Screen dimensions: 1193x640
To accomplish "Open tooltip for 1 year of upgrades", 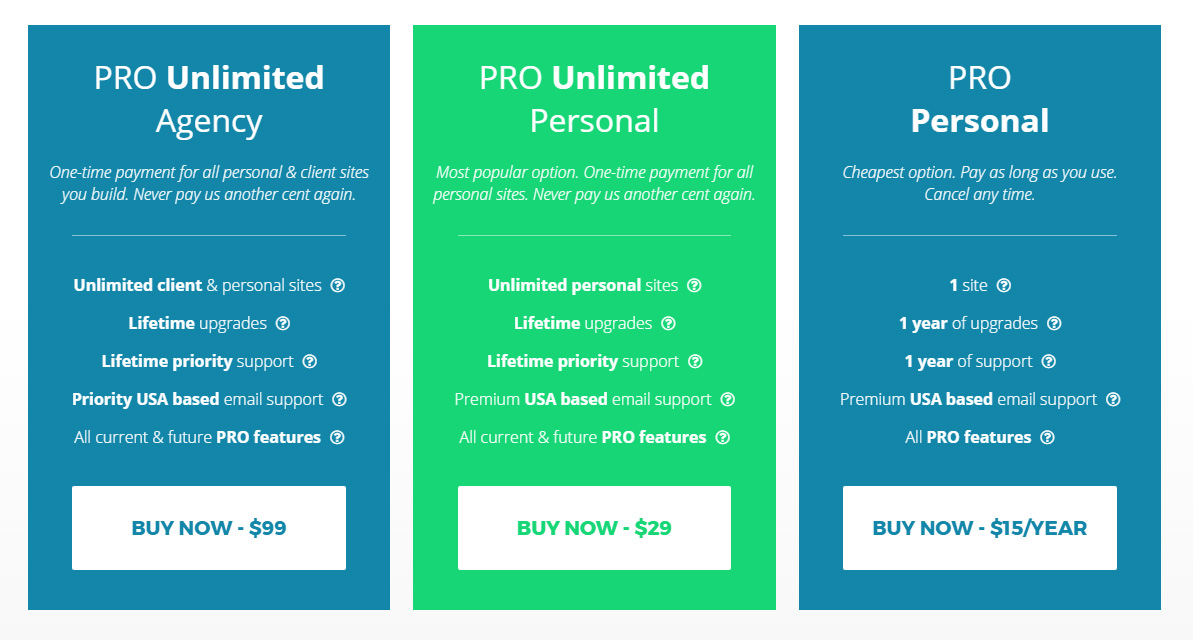I will point(1054,323).
